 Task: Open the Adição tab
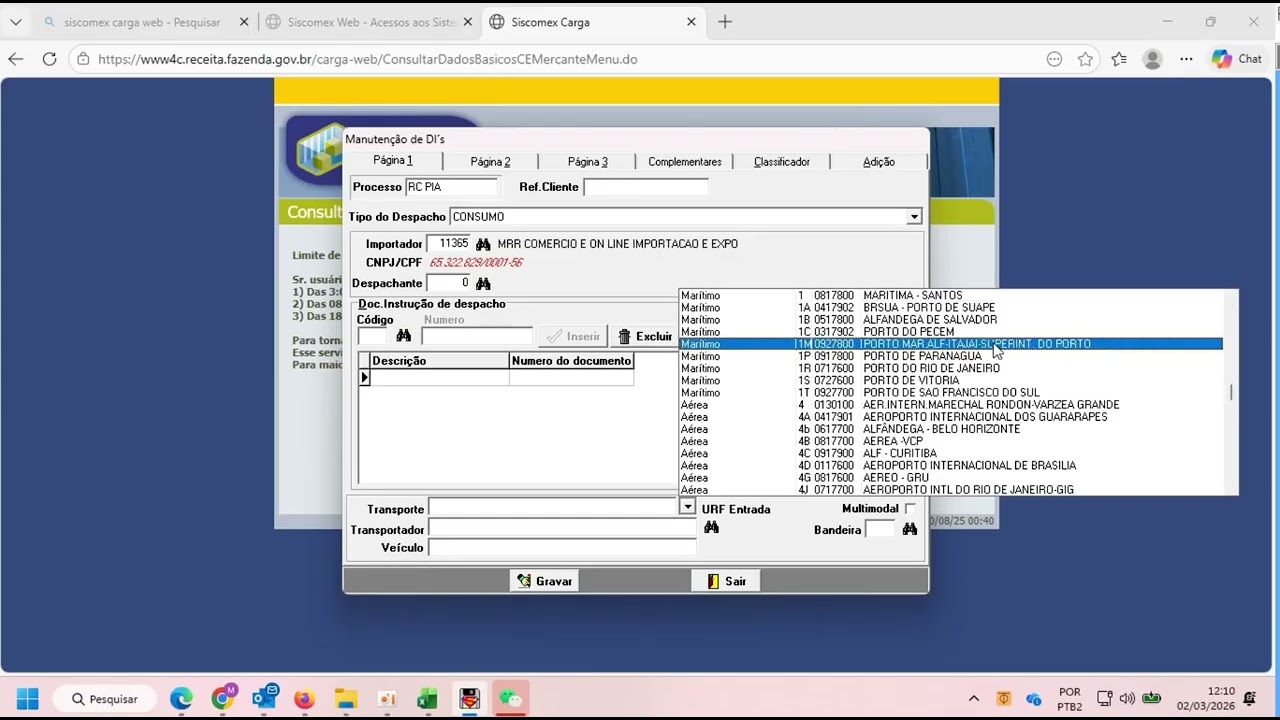click(879, 162)
